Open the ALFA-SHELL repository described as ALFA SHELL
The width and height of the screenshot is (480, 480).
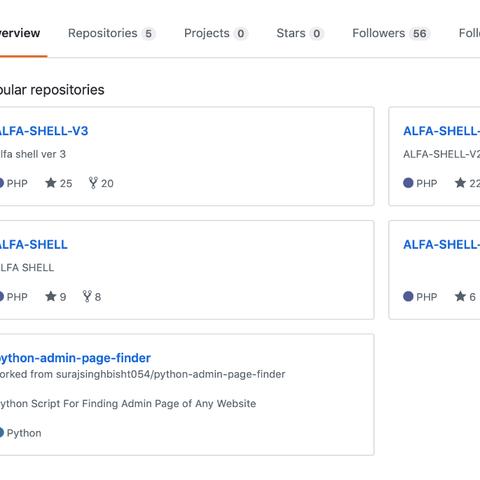click(x=34, y=245)
